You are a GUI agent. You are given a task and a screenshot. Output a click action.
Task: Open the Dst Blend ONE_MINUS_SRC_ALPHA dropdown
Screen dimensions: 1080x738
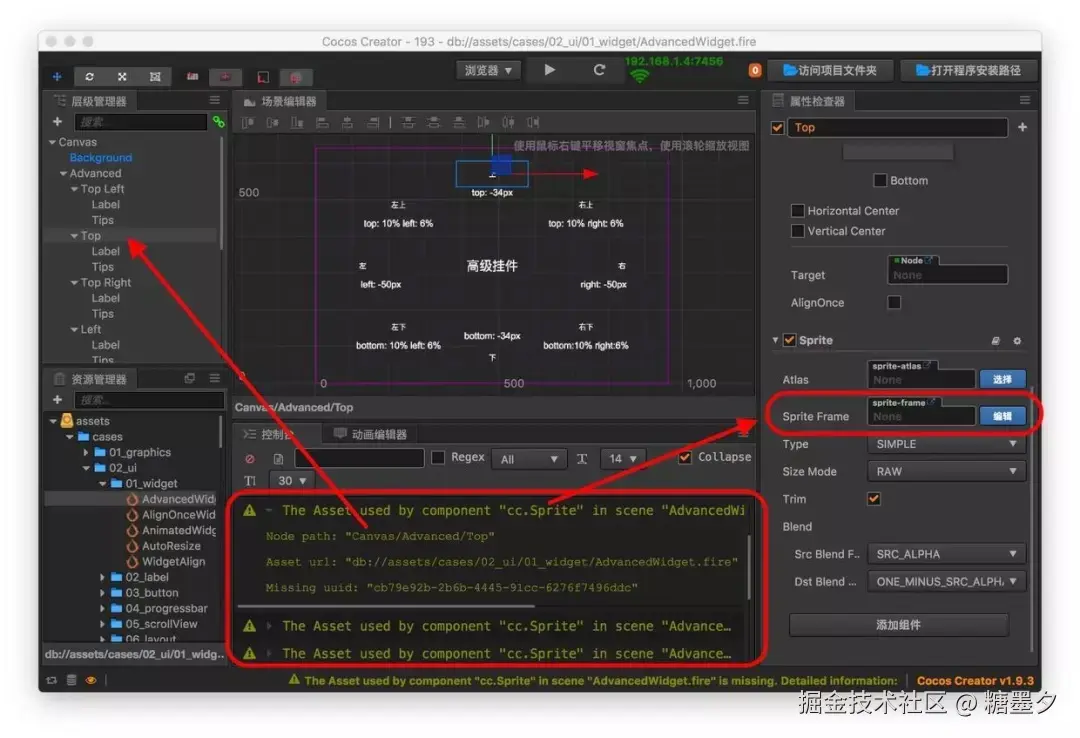pyautogui.click(x=946, y=582)
